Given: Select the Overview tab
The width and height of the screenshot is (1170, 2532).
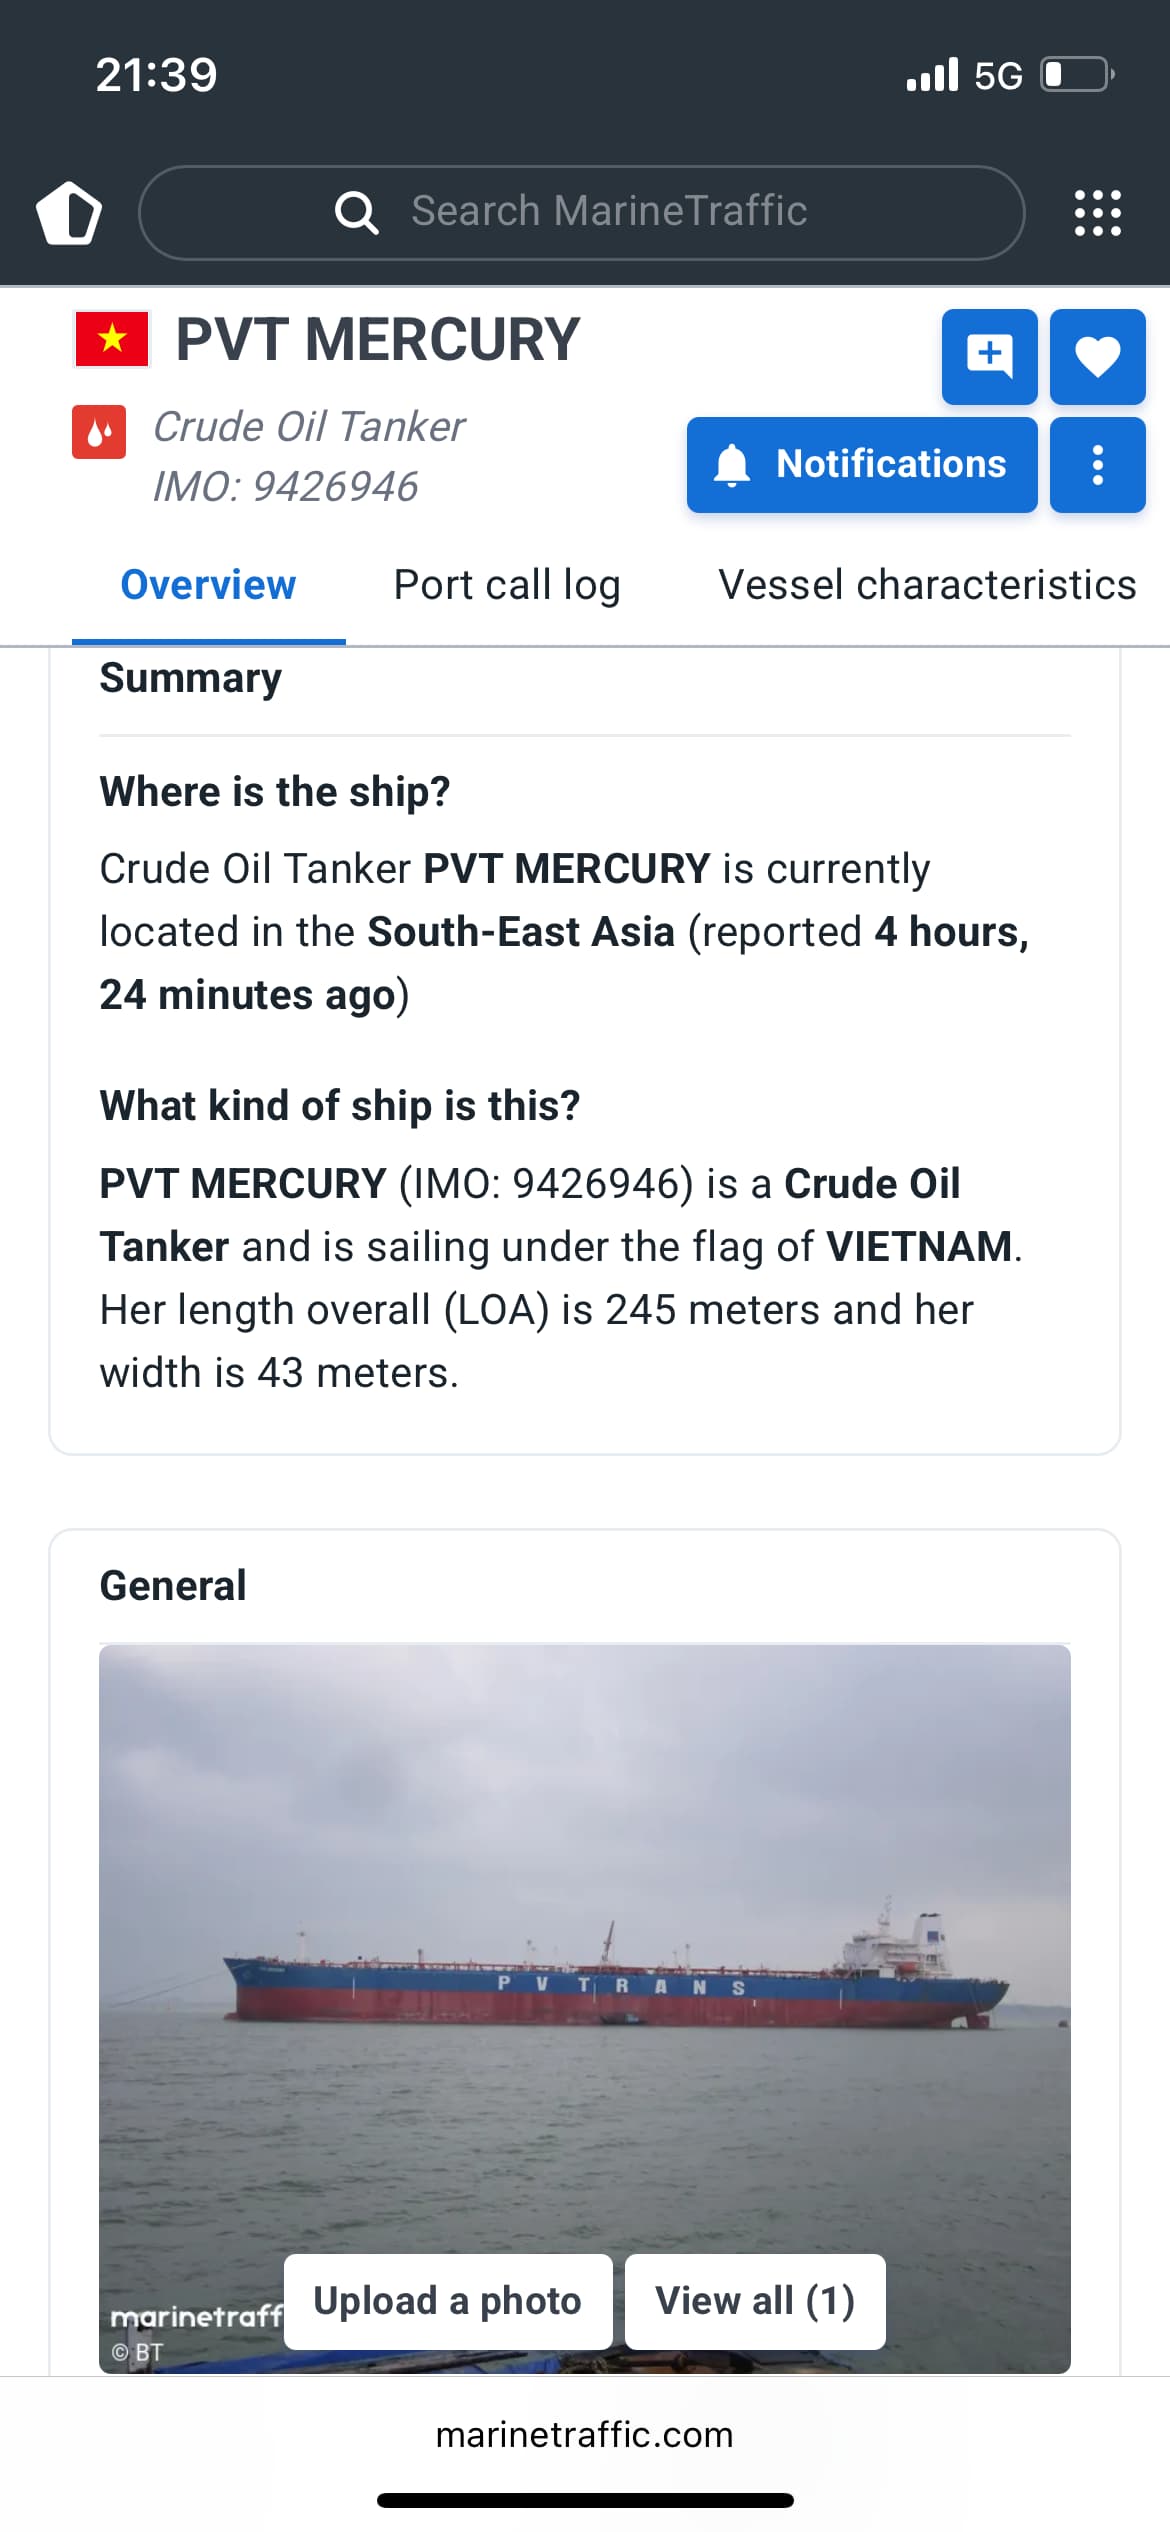Looking at the screenshot, I should pyautogui.click(x=208, y=585).
